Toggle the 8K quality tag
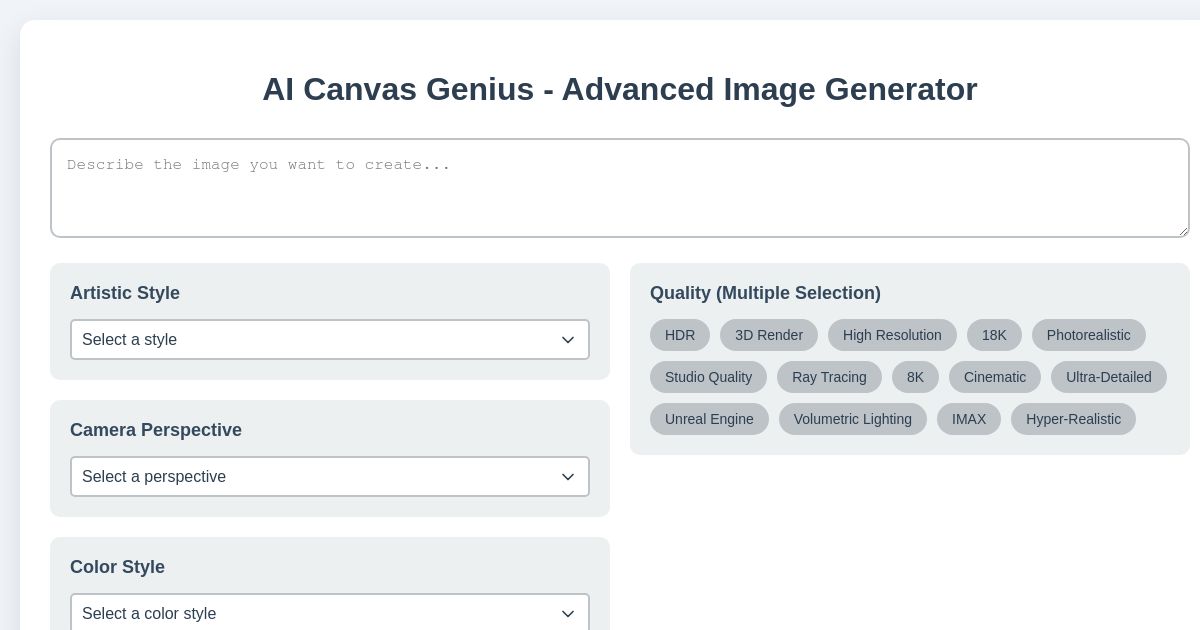The image size is (1200, 630). coord(915,377)
